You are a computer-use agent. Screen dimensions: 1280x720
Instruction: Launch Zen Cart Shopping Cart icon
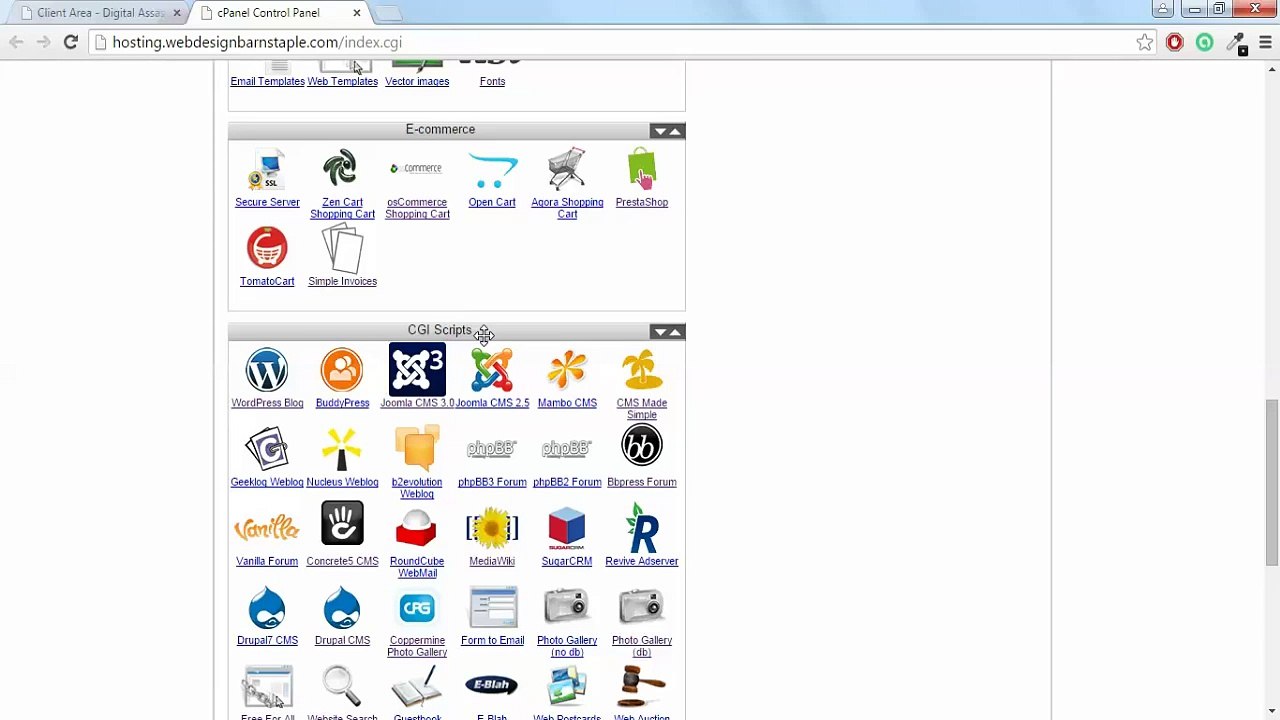(342, 169)
